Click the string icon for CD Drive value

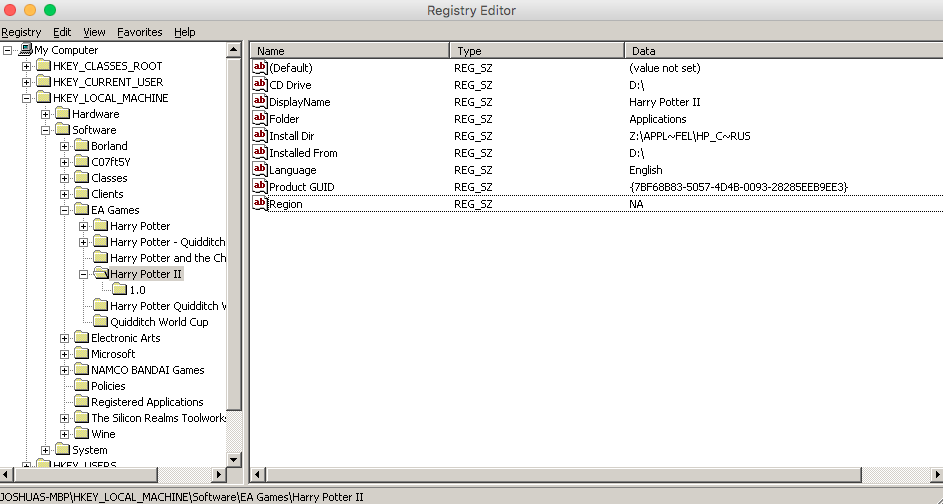260,84
